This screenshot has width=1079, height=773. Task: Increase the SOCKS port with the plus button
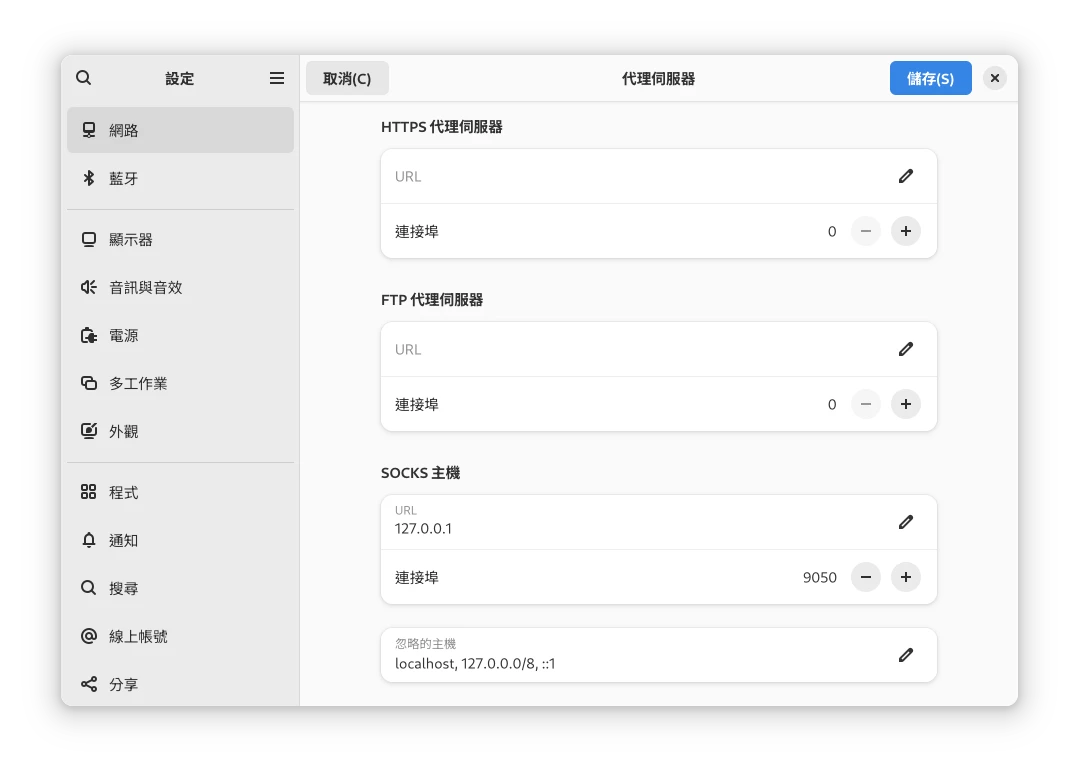click(x=905, y=577)
